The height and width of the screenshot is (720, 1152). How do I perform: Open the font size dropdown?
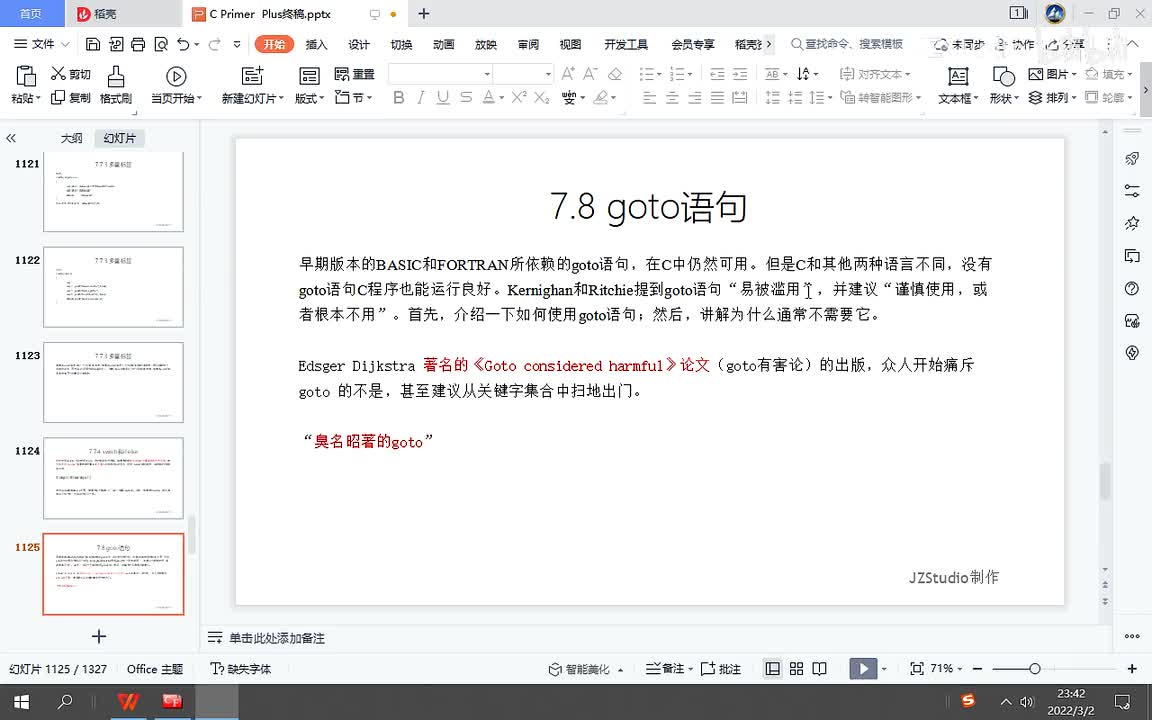[548, 74]
